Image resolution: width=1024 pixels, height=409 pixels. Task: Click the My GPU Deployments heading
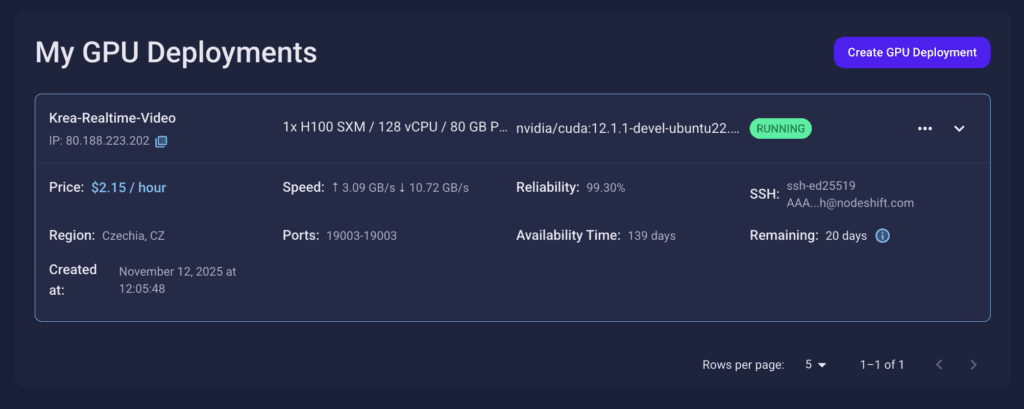tap(176, 52)
